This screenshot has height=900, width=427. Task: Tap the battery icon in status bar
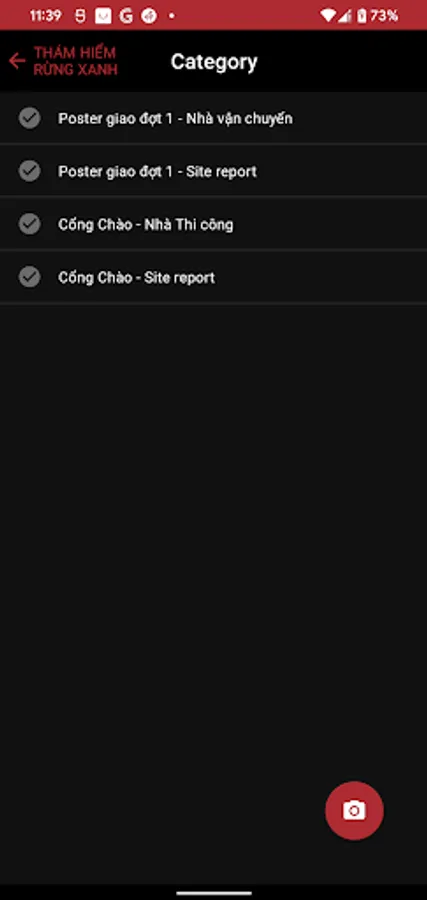pos(362,15)
